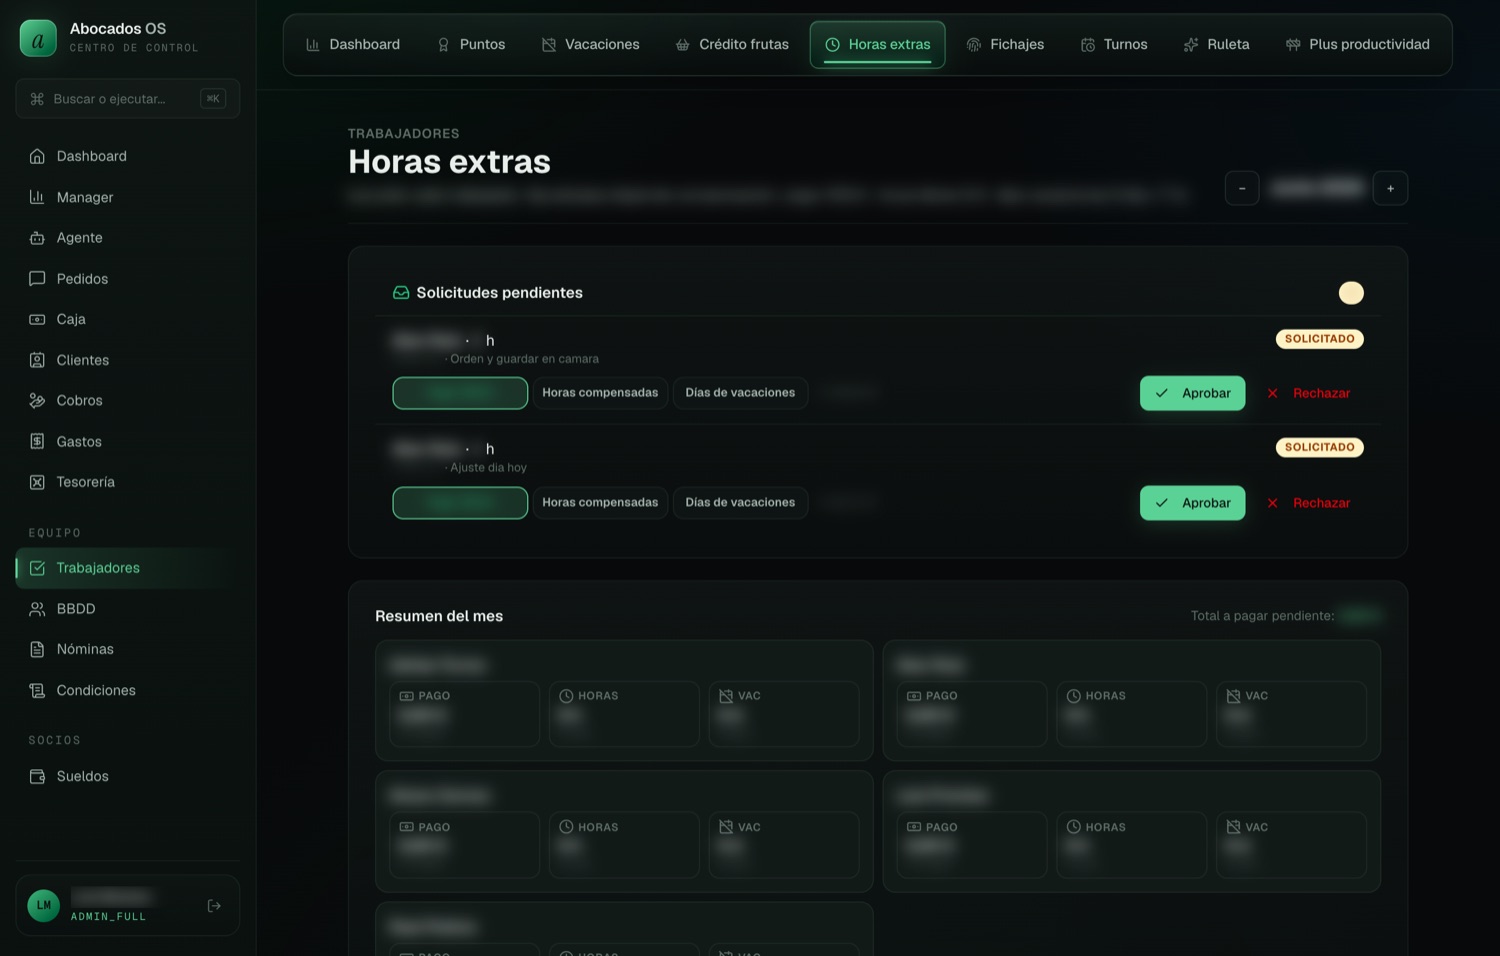The image size is (1500, 956).
Task: Select the Horas extras tab
Action: [877, 45]
